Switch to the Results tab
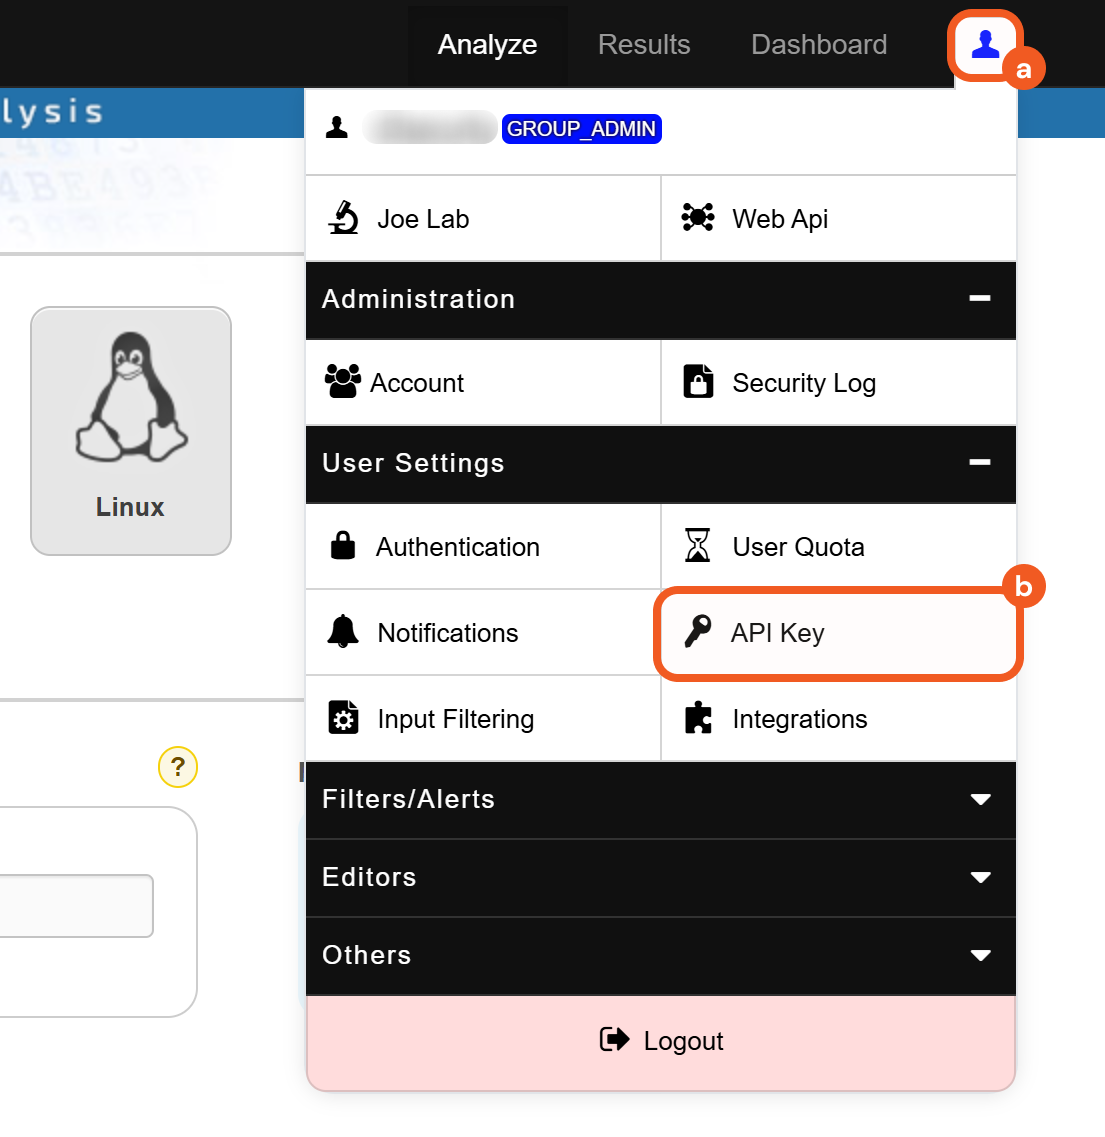The height and width of the screenshot is (1137, 1105). pos(644,45)
